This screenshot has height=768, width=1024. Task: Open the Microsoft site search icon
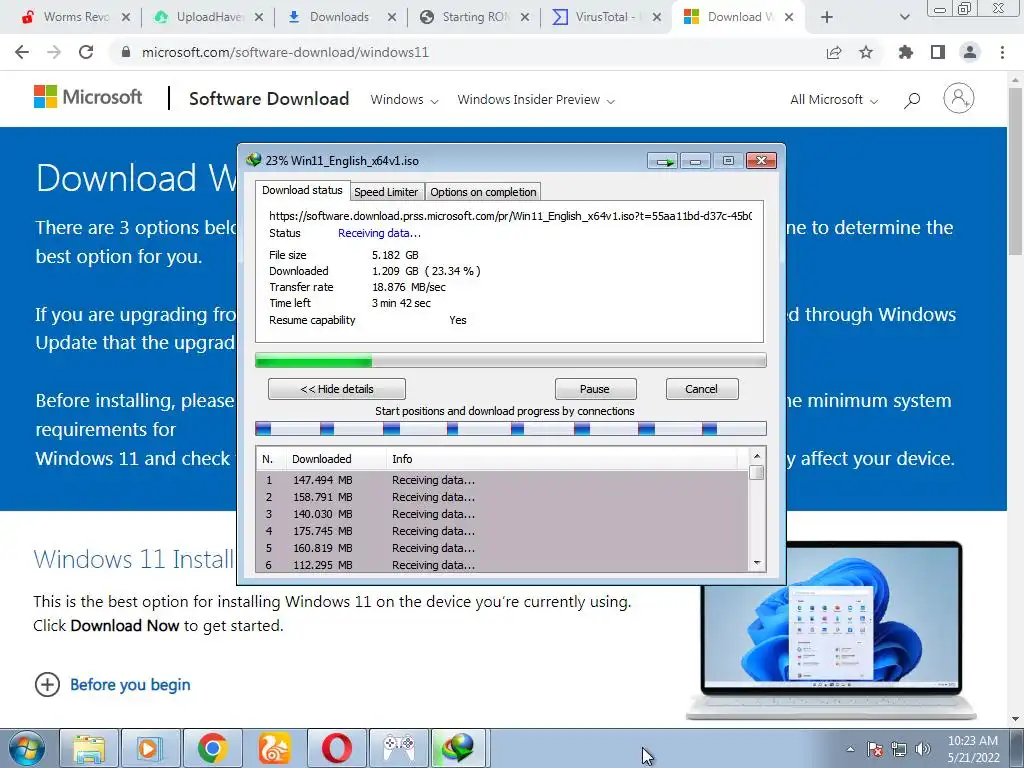912,100
